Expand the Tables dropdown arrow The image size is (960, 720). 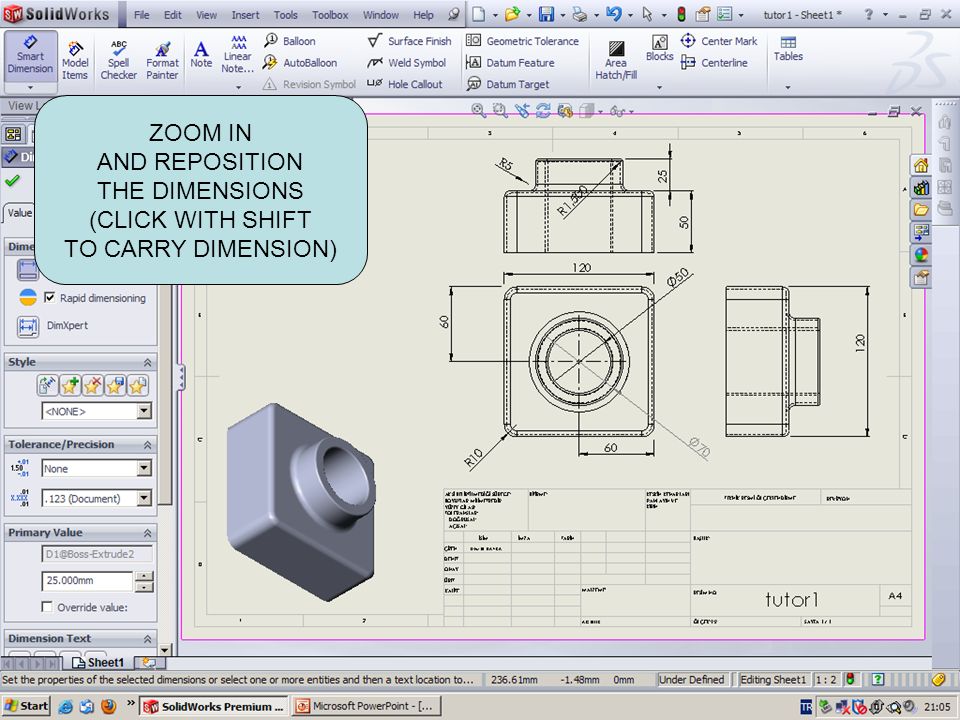coord(787,87)
